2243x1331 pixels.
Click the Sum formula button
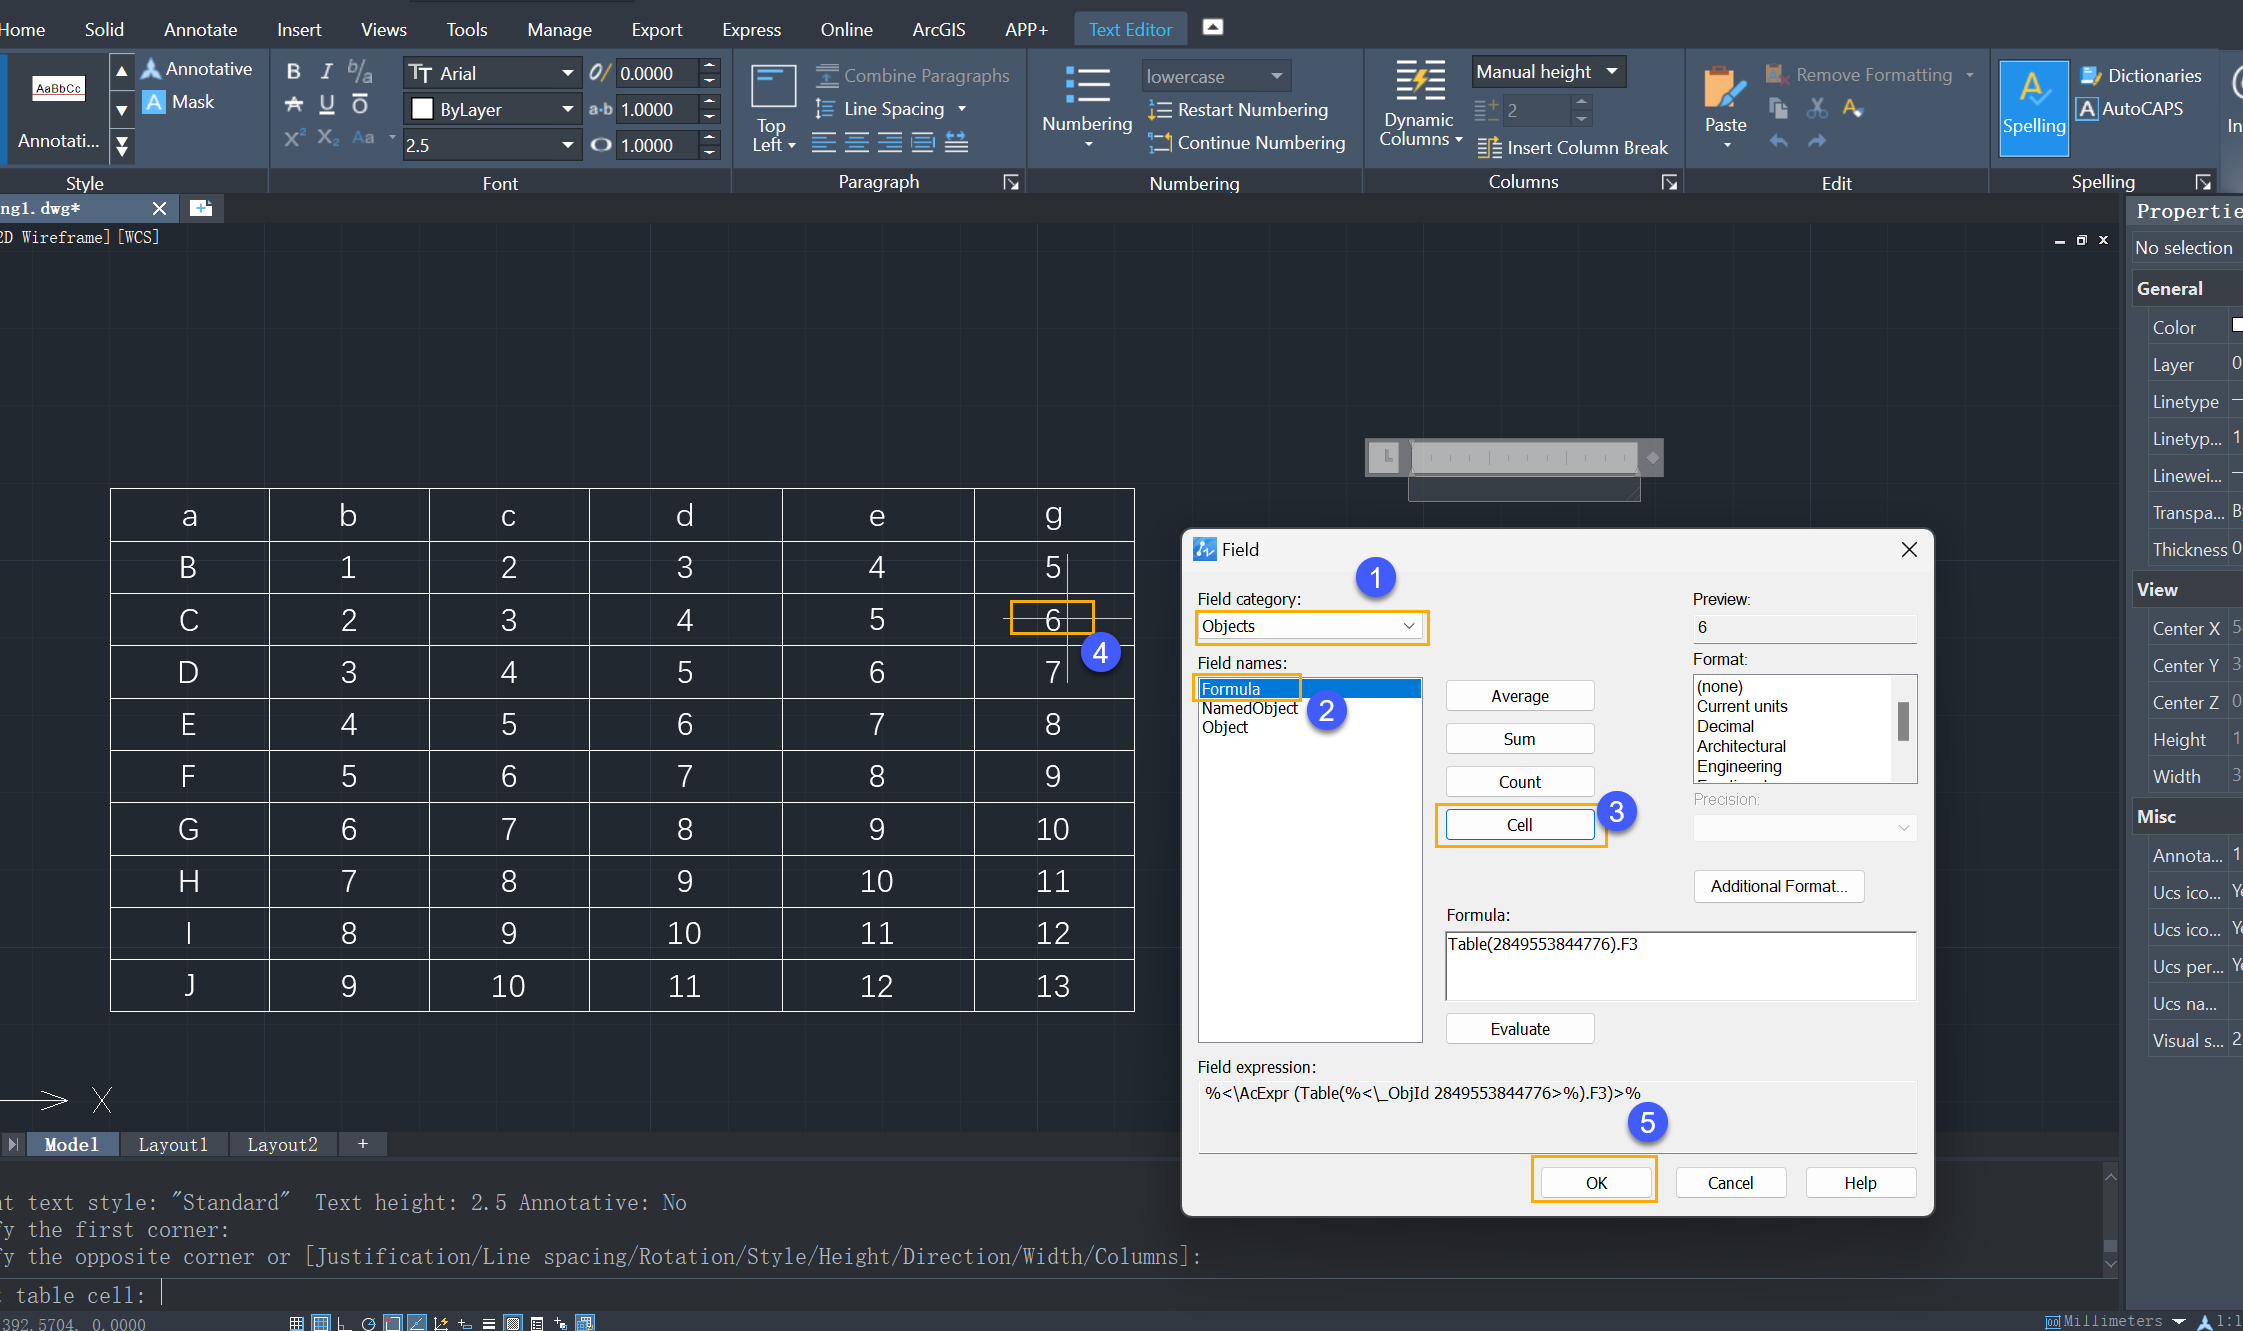(x=1519, y=739)
